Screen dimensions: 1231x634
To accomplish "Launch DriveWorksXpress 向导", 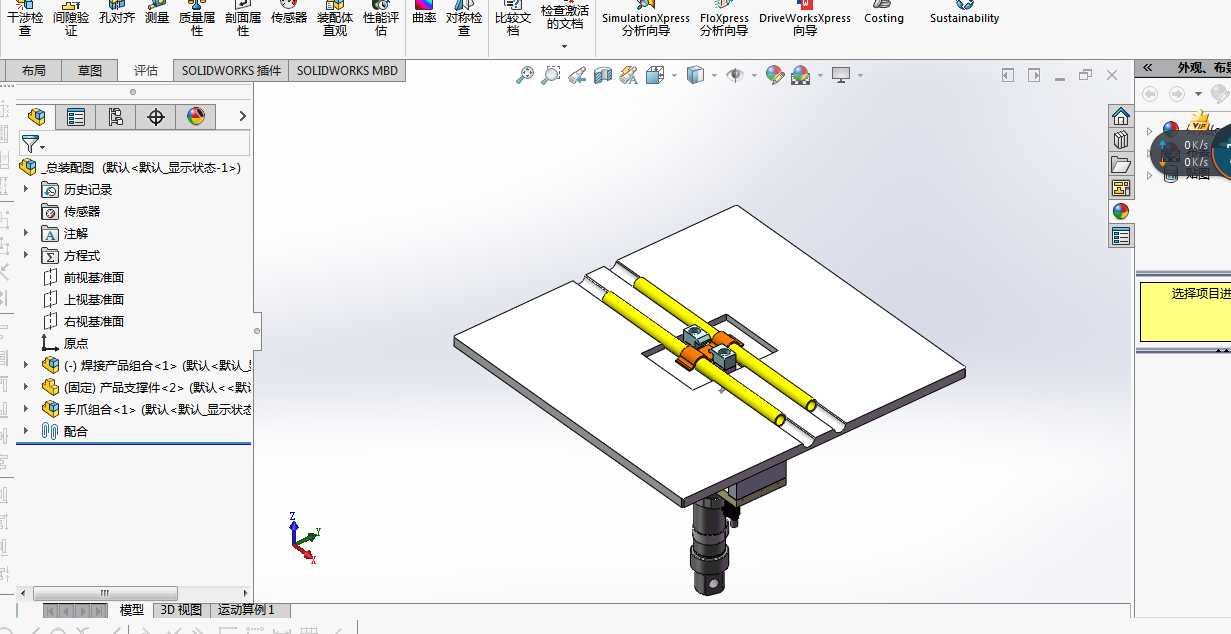I will tap(805, 17).
